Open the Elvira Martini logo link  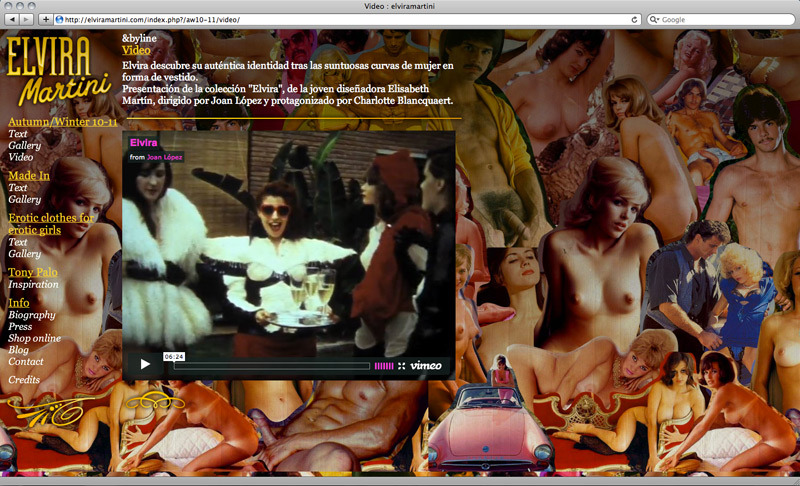click(x=58, y=69)
